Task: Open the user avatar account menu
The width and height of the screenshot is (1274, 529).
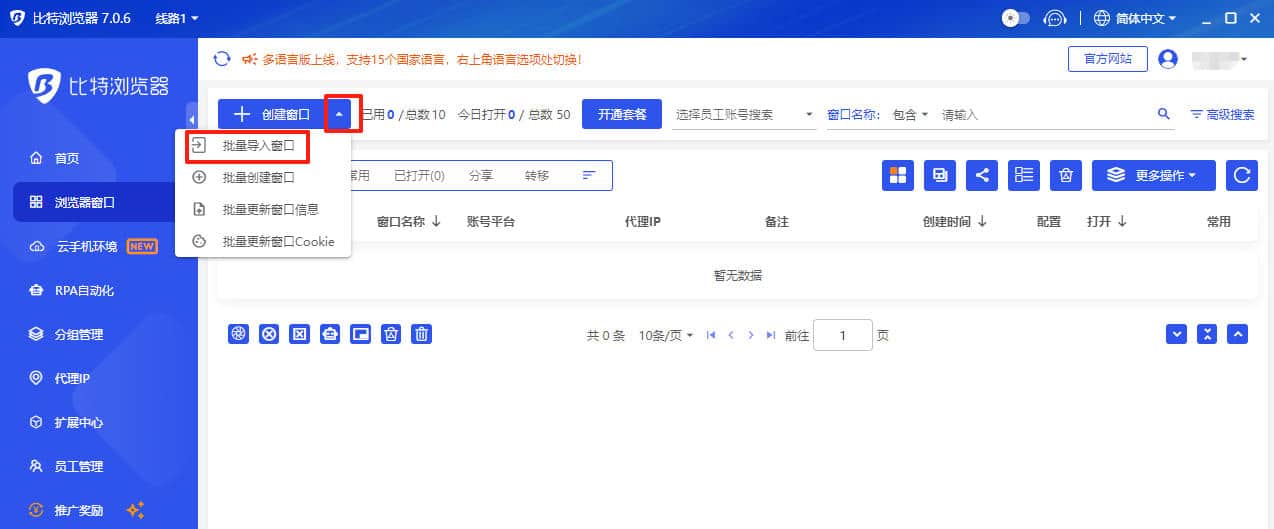Action: 1167,59
